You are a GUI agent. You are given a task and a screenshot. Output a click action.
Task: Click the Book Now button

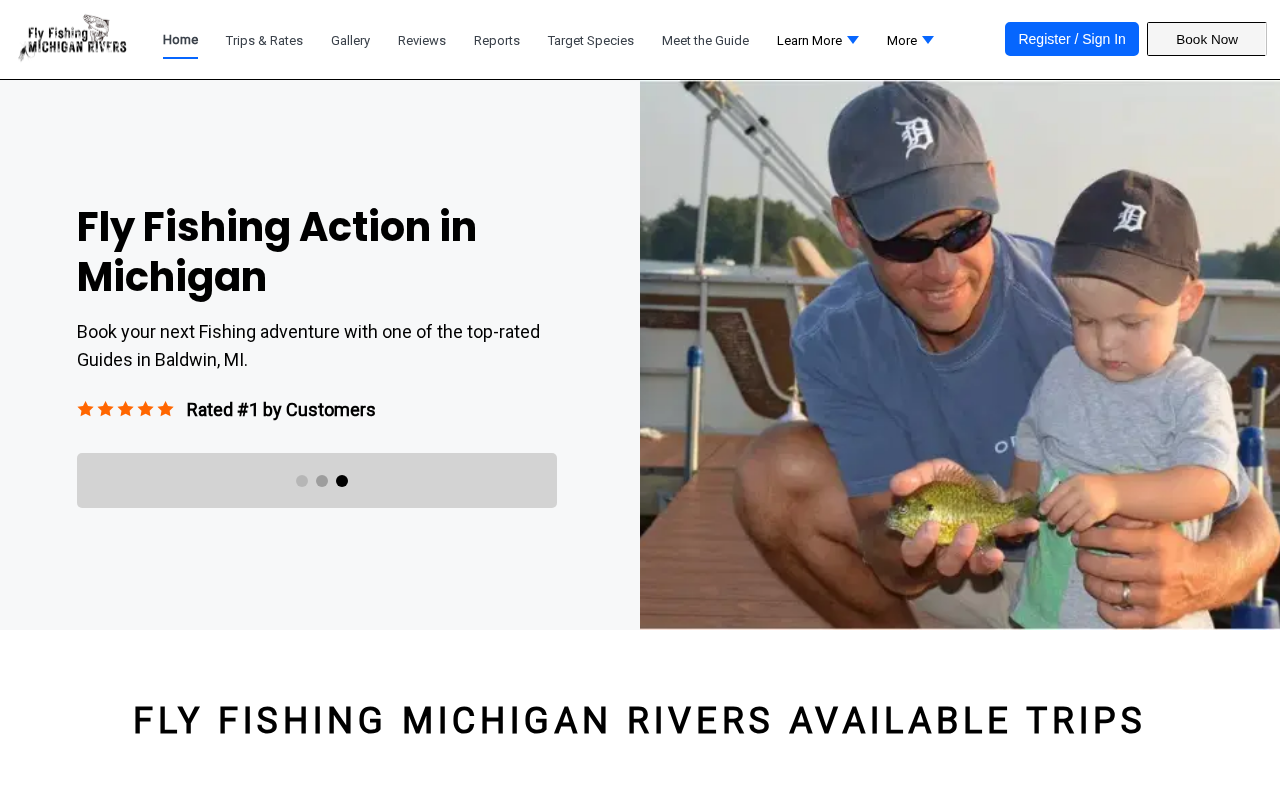click(x=1207, y=39)
